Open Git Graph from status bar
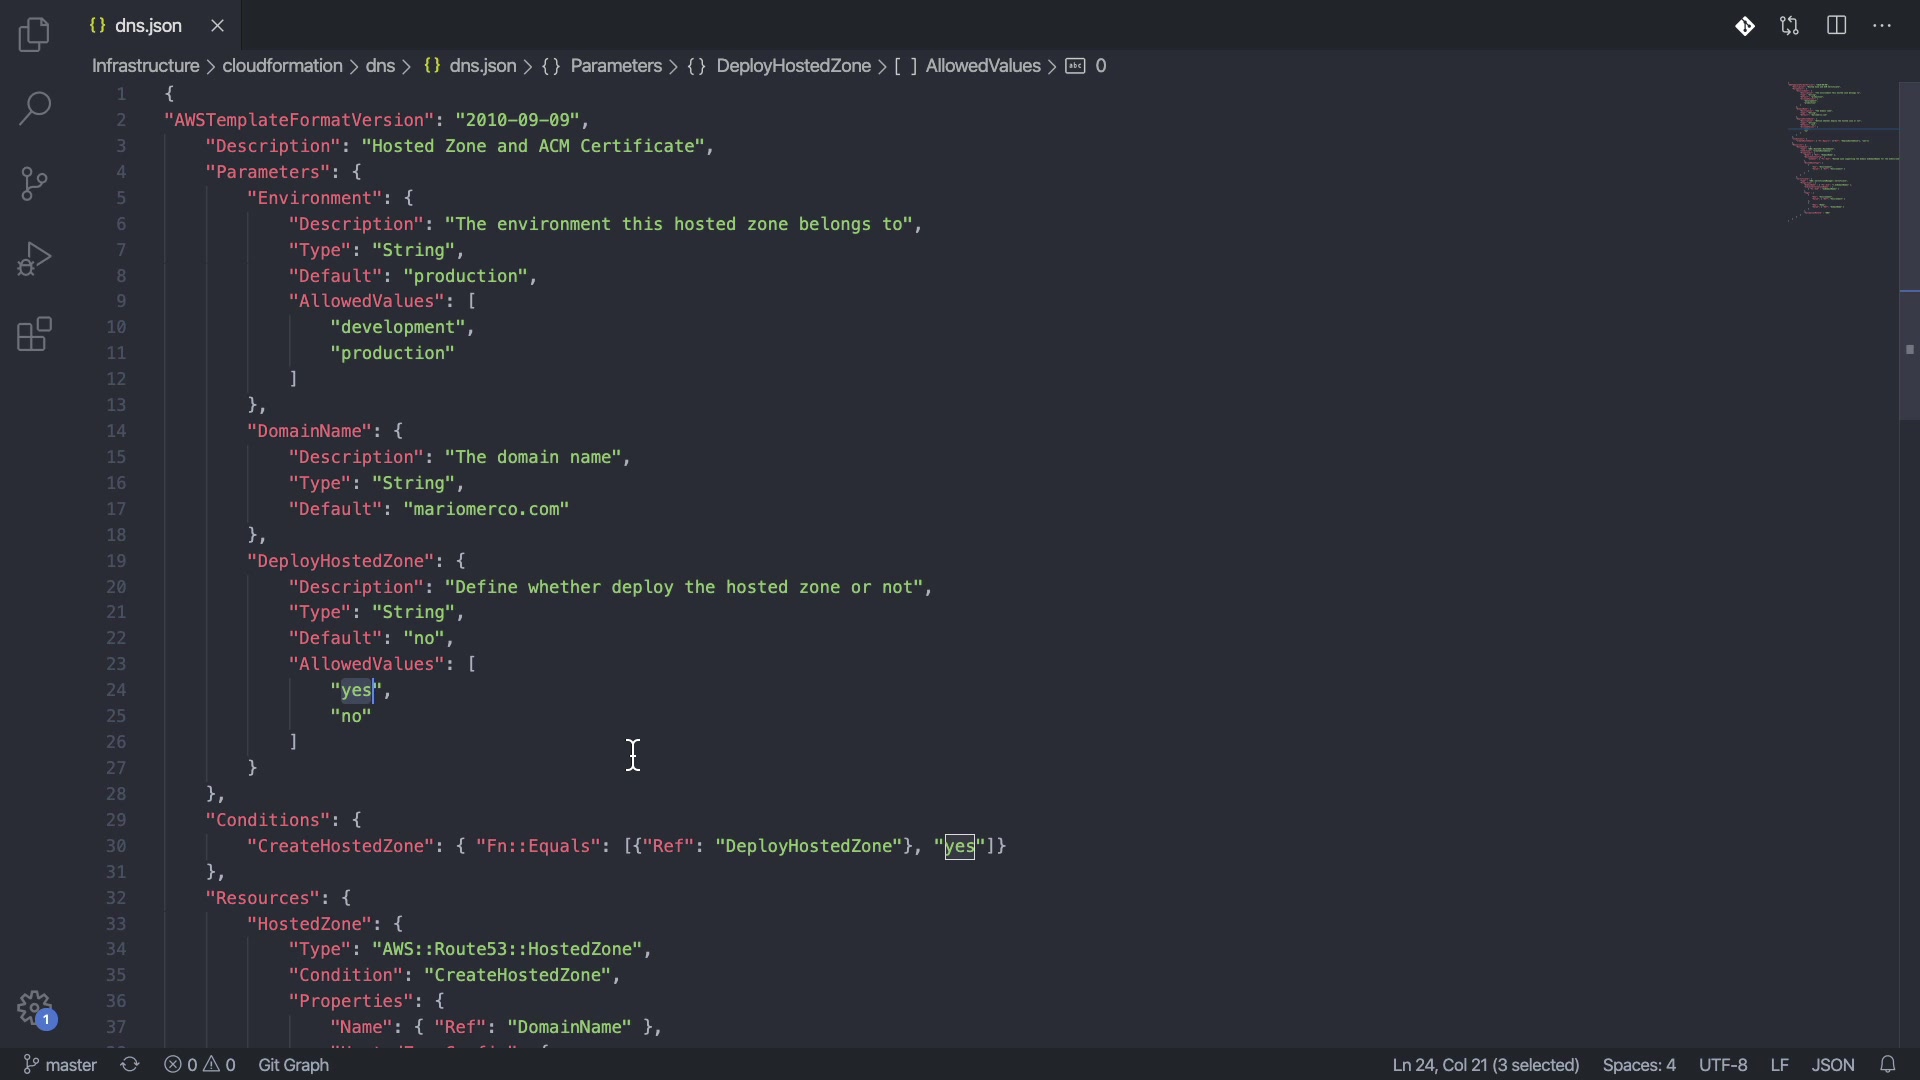The height and width of the screenshot is (1080, 1920). [x=294, y=1065]
